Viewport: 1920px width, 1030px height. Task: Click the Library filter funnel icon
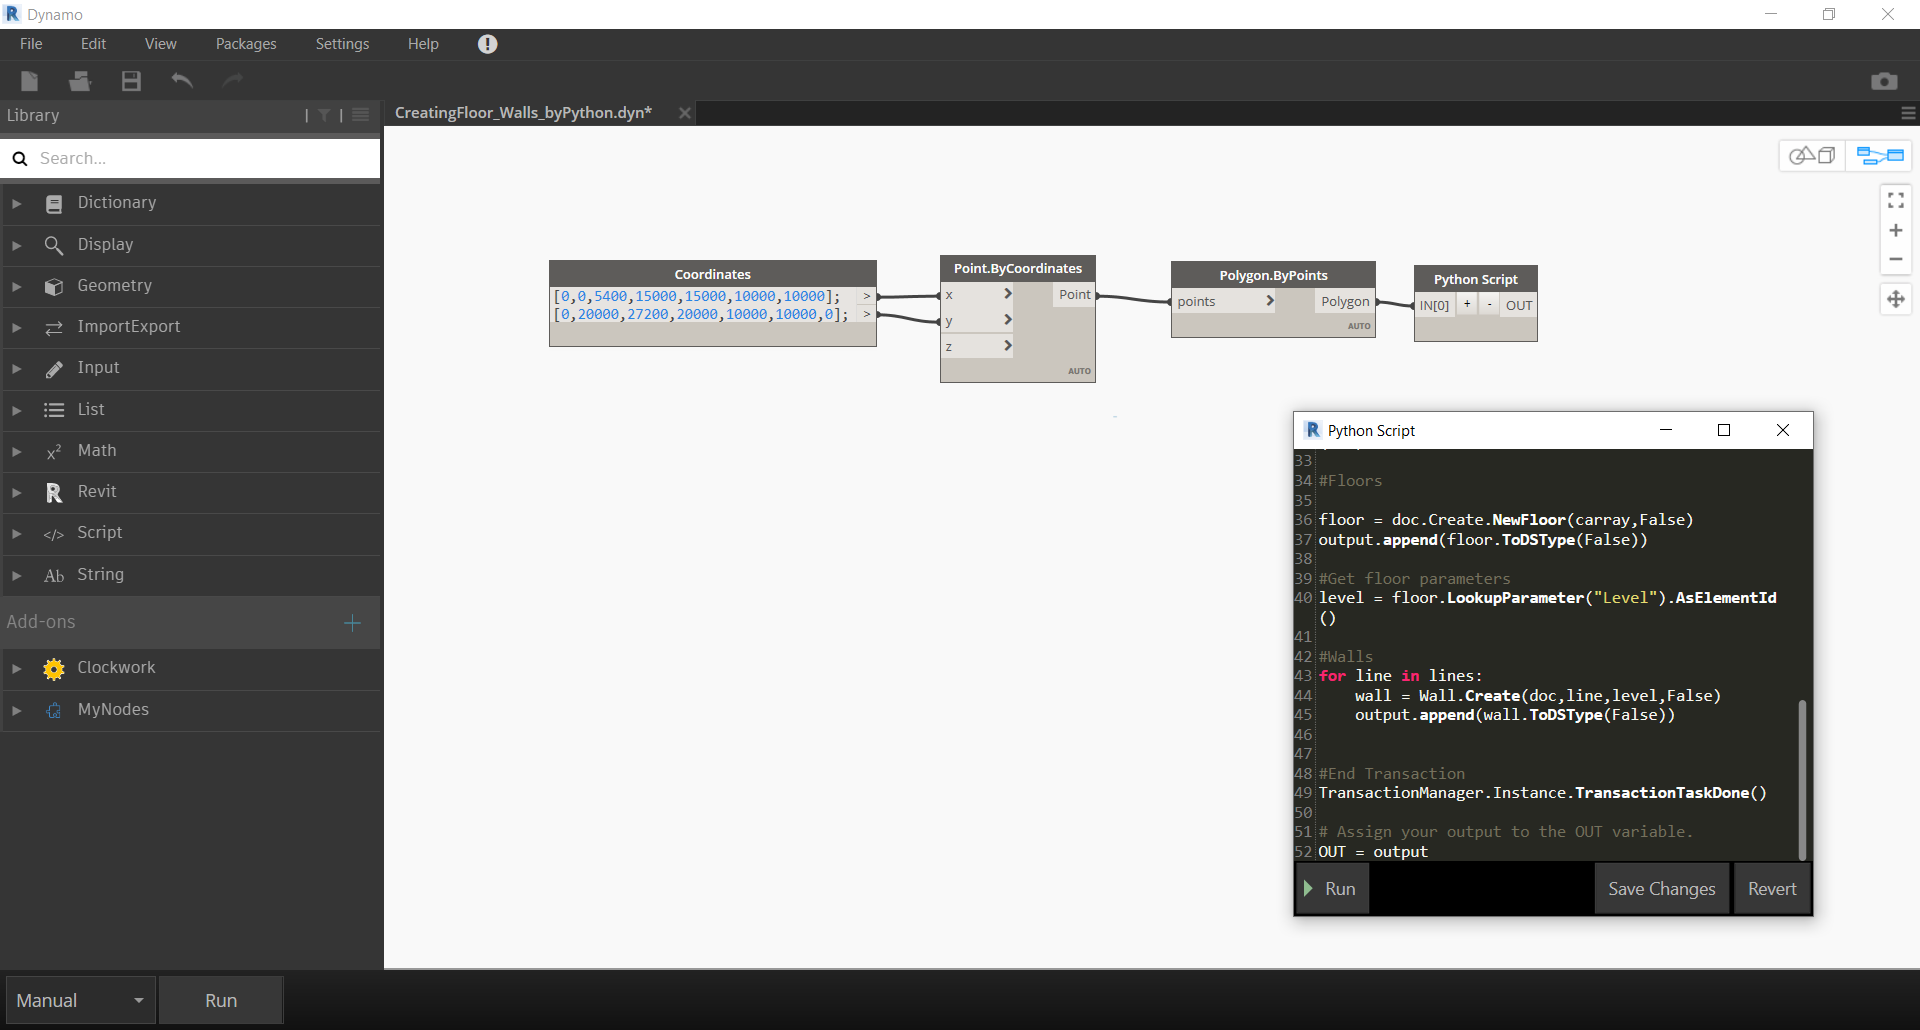pyautogui.click(x=324, y=115)
